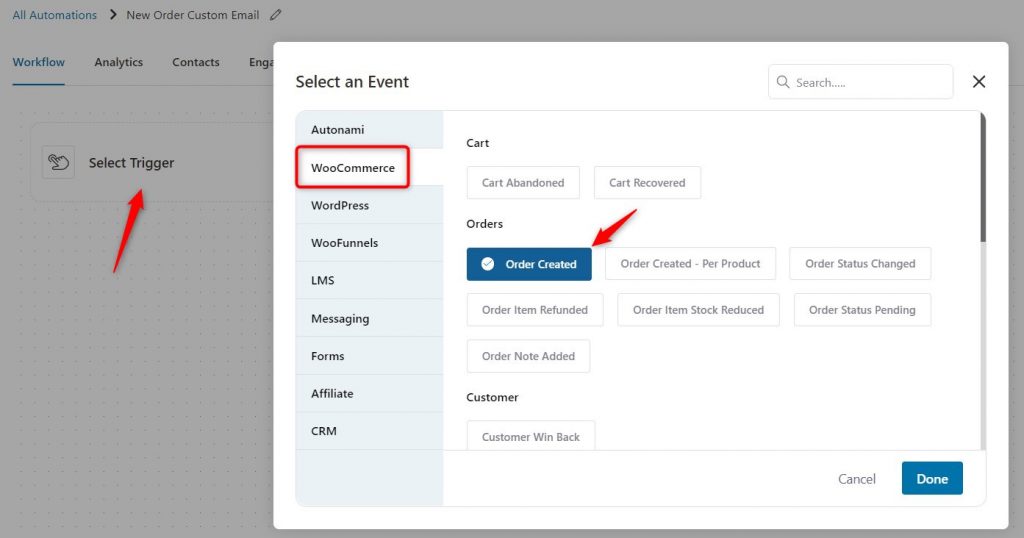Click the Done button
Image resolution: width=1024 pixels, height=538 pixels.
tap(932, 479)
